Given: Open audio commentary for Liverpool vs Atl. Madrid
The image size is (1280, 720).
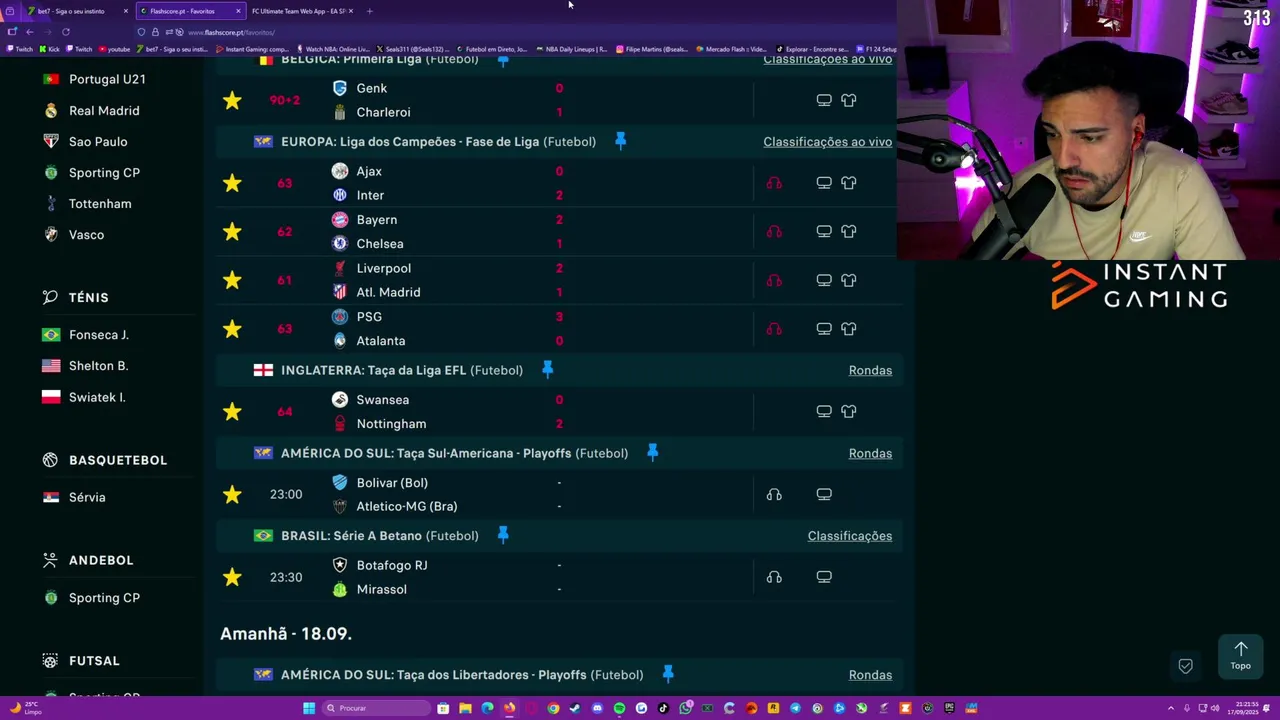Looking at the screenshot, I should click(774, 280).
